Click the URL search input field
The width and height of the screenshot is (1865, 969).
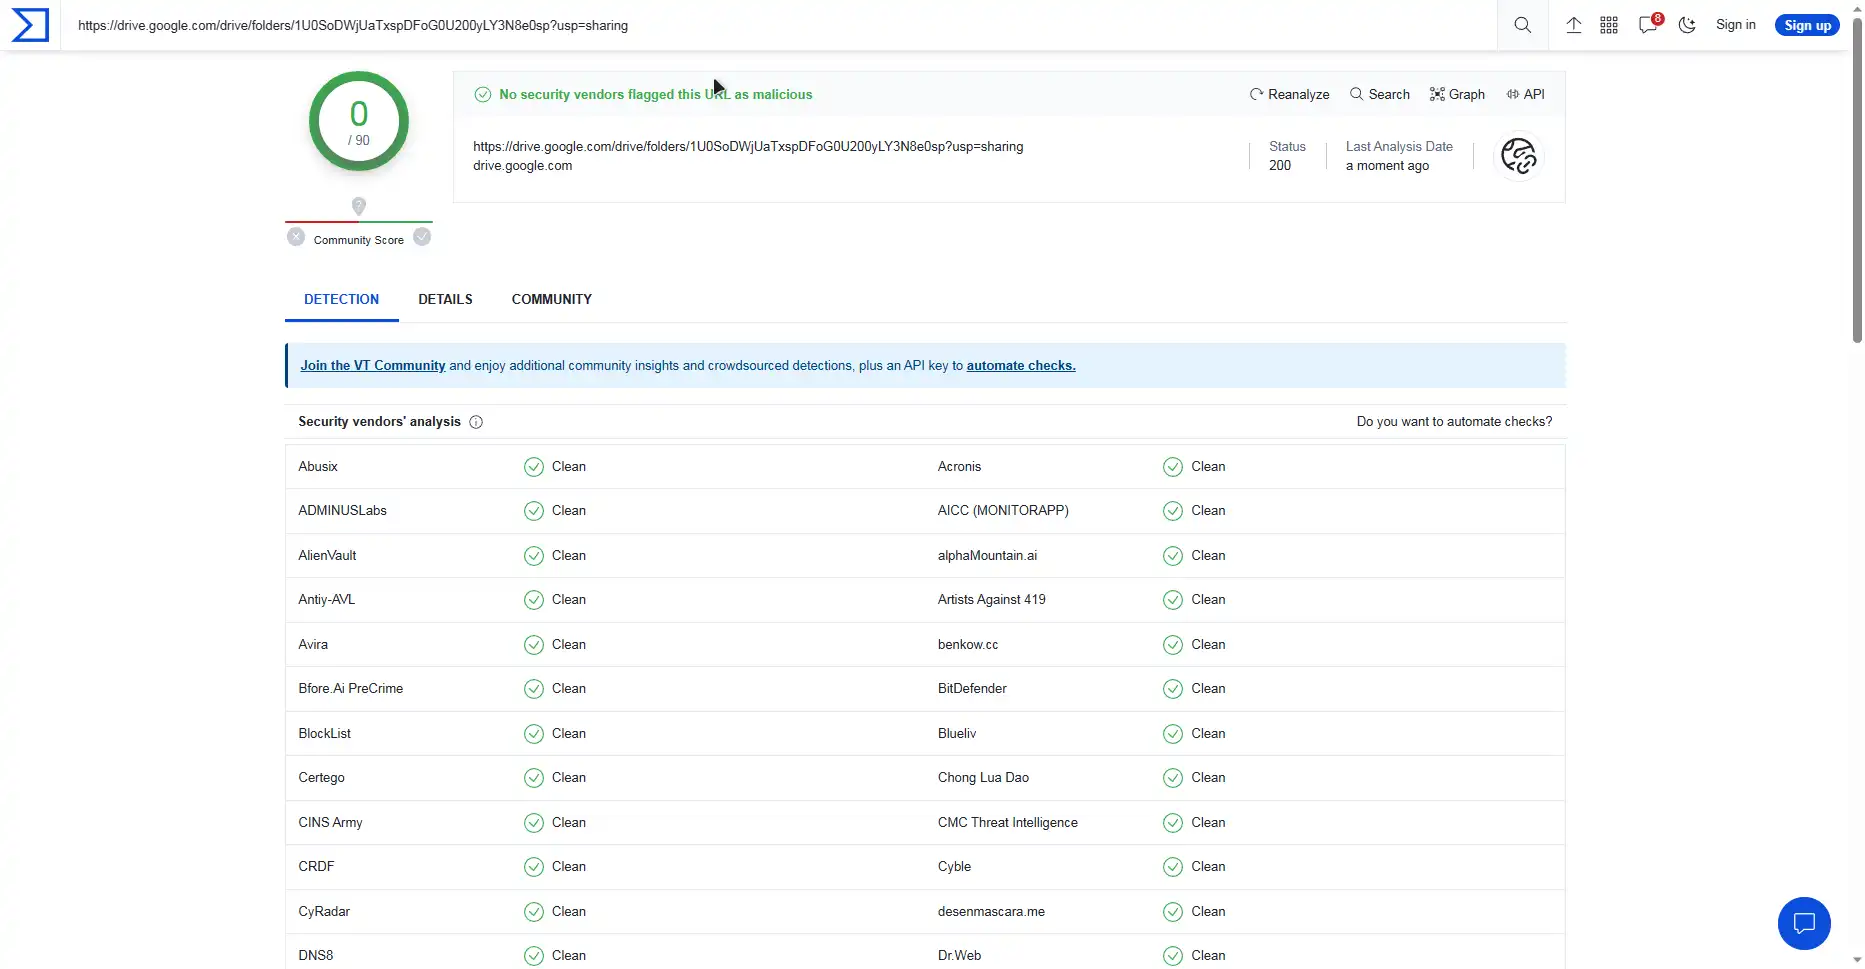coord(780,25)
